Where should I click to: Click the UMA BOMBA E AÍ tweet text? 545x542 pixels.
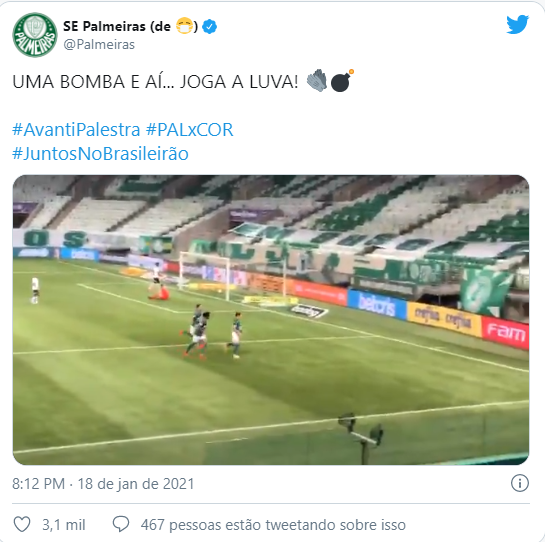tap(155, 82)
